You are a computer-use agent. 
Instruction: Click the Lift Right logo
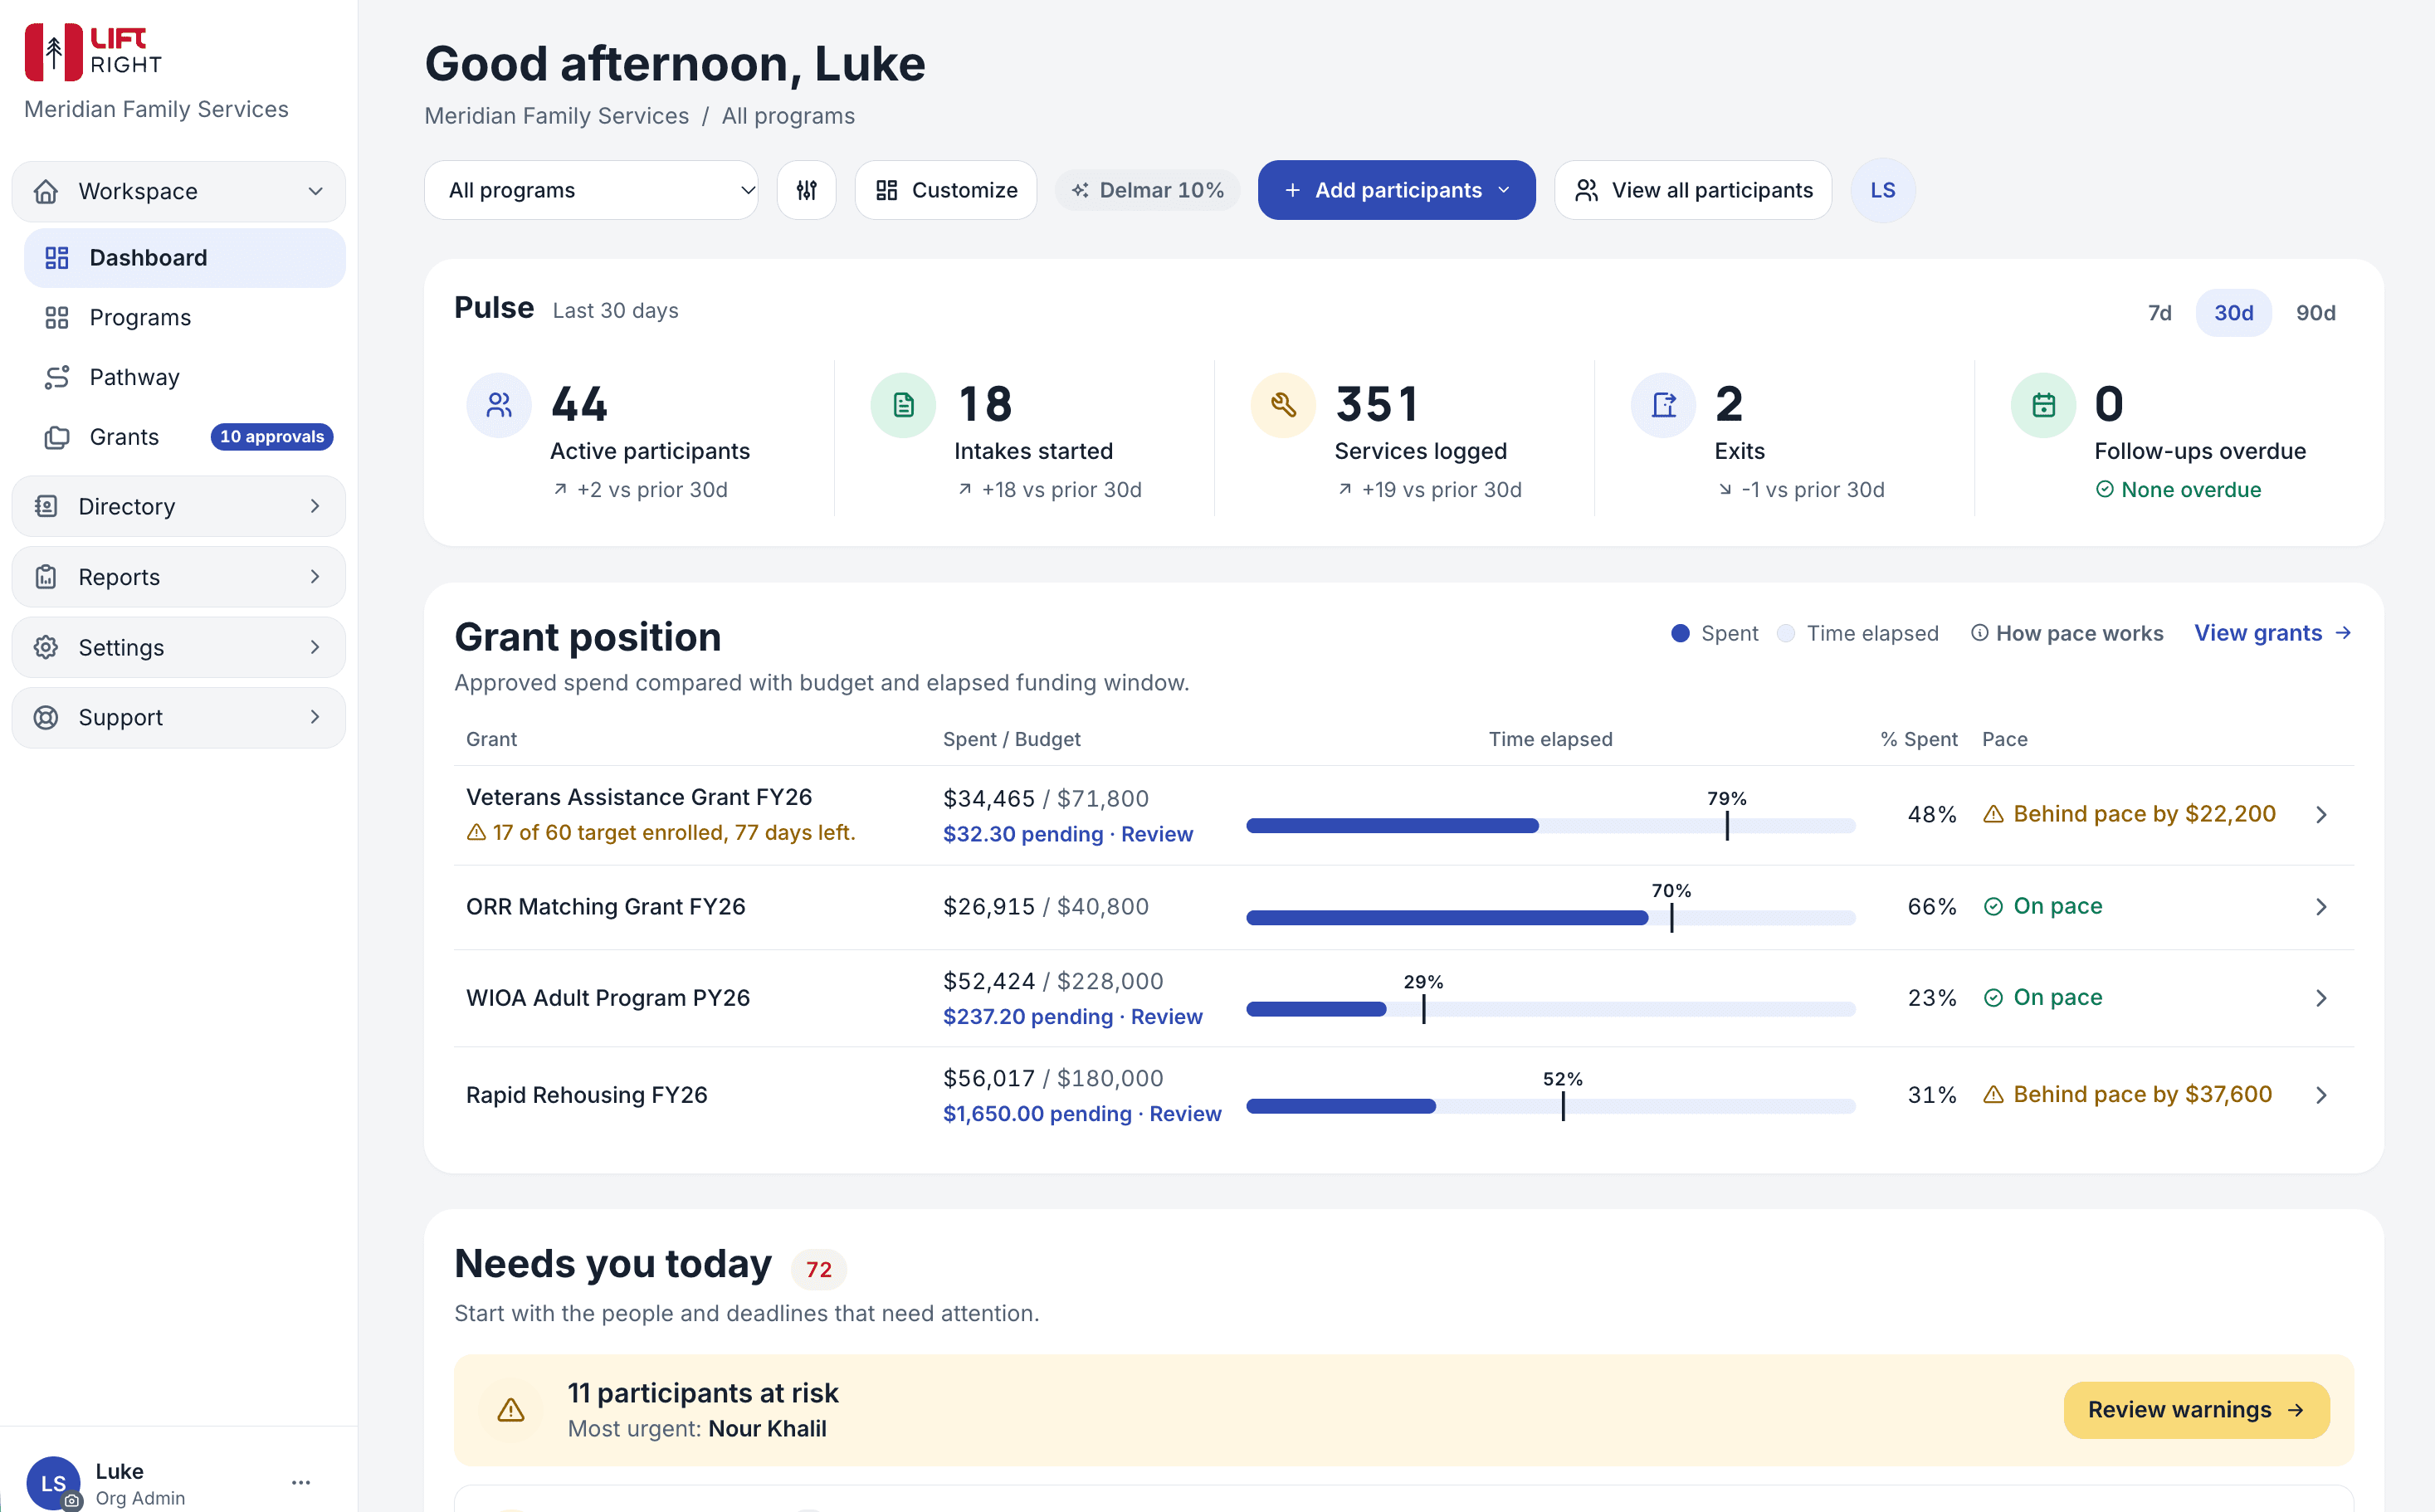[x=93, y=52]
